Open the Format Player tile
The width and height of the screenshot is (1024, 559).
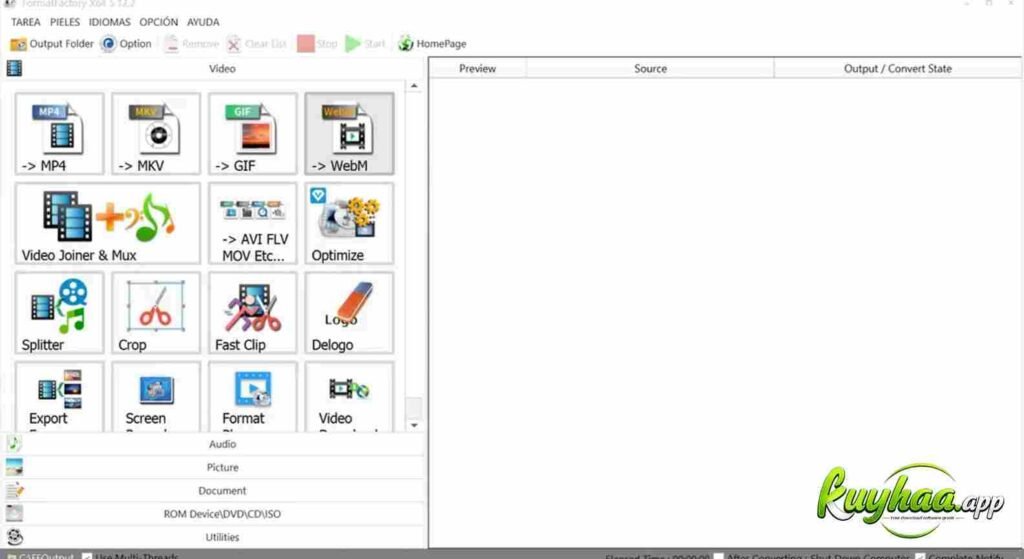click(x=253, y=396)
